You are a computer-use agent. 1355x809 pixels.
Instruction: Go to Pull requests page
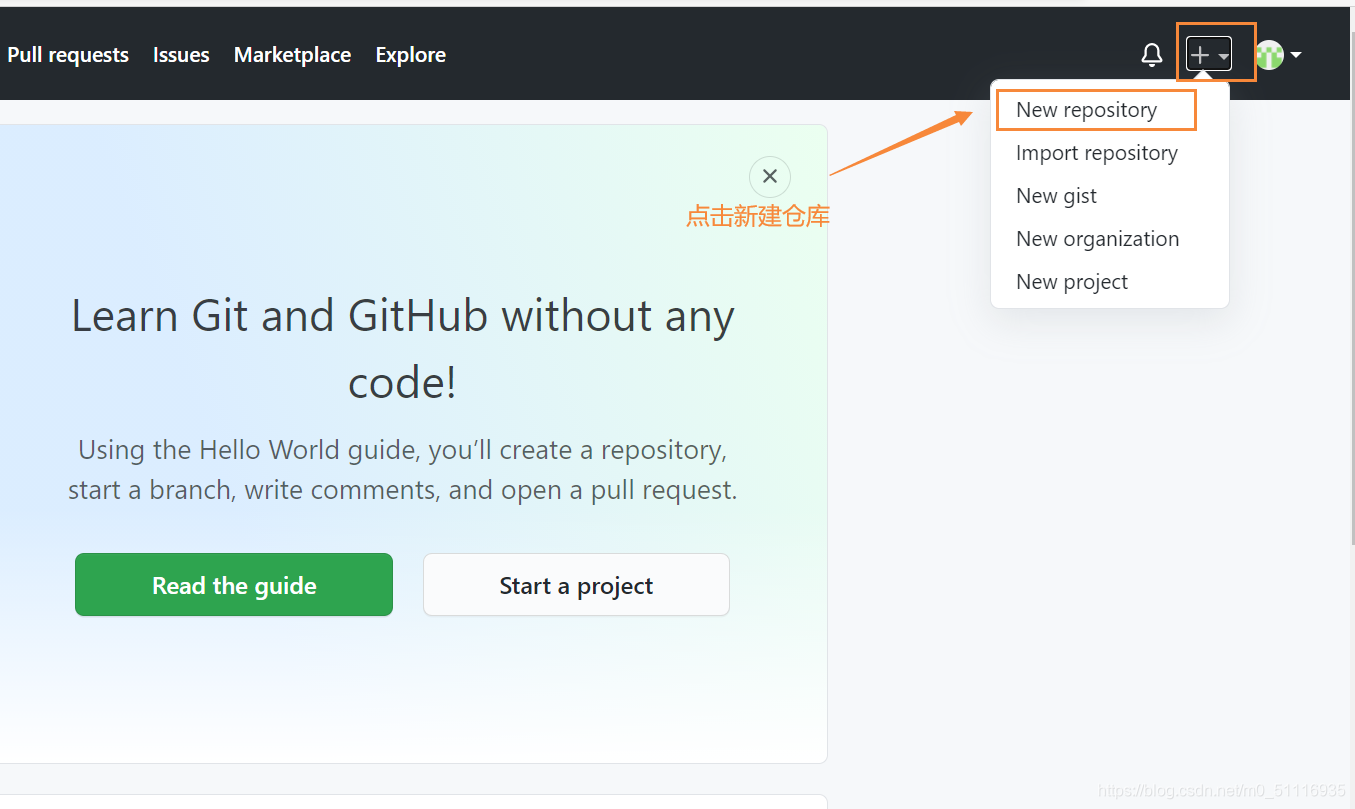click(68, 55)
